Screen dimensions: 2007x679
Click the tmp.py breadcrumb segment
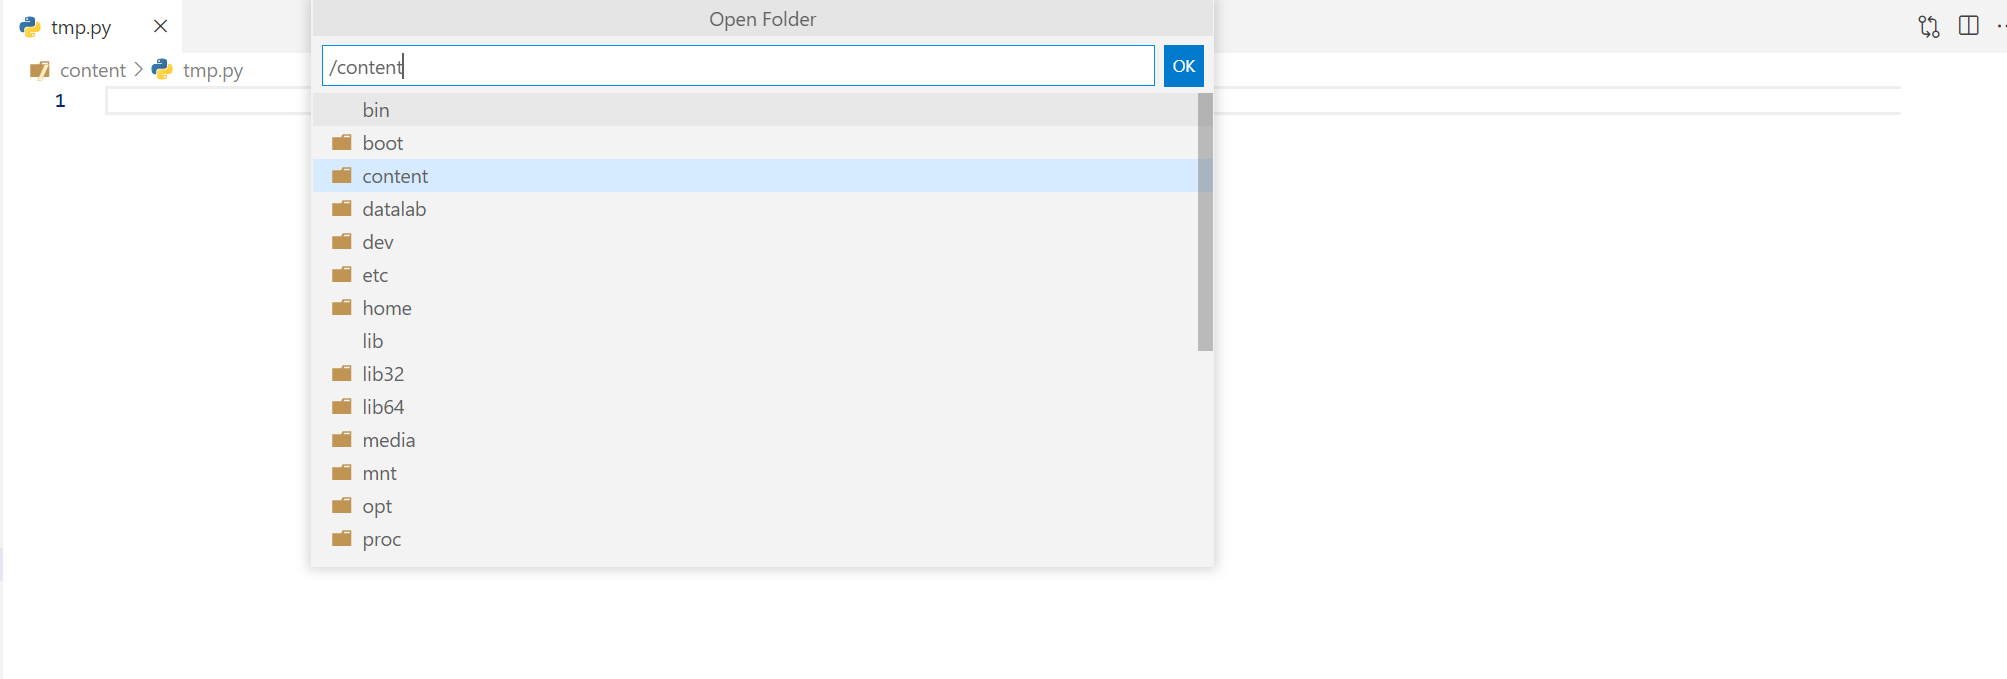[x=213, y=70]
